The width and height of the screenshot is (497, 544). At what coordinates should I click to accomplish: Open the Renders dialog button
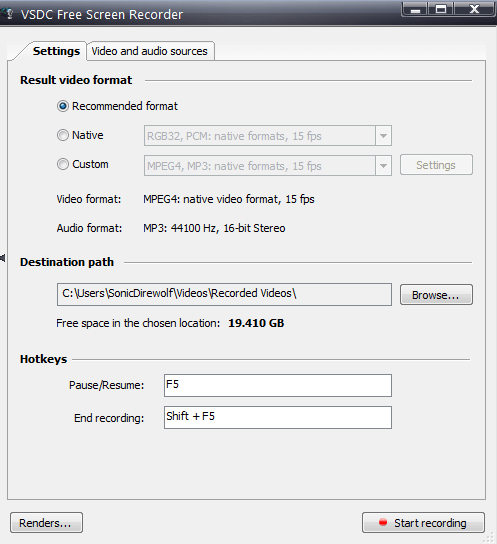click(x=46, y=522)
